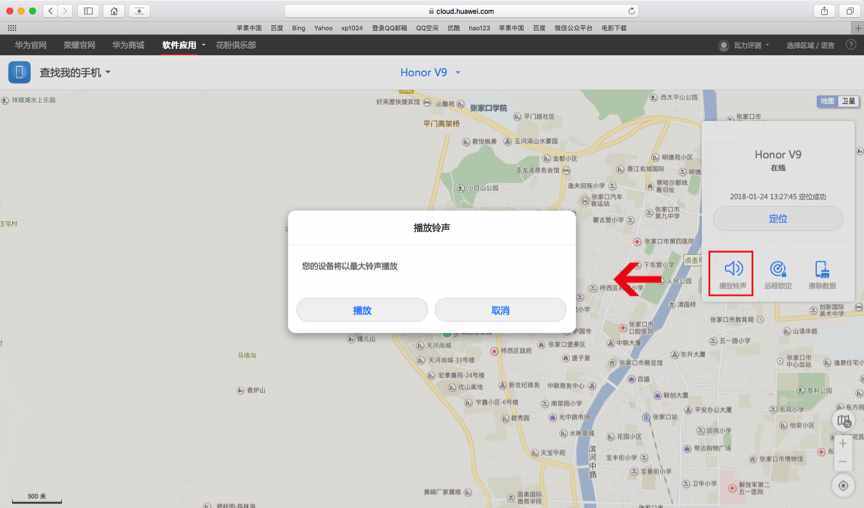Open the map layers icon
Screen dimensions: 864x508
coord(844,421)
